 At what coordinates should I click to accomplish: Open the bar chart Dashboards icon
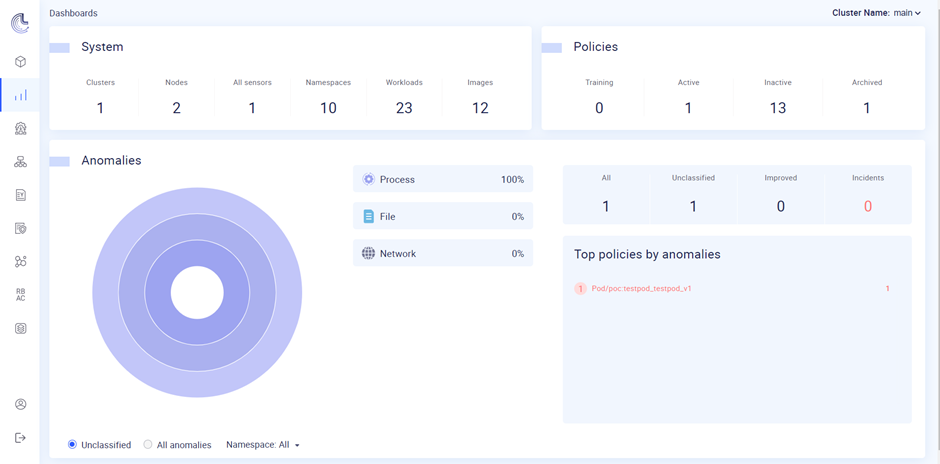coord(20,95)
